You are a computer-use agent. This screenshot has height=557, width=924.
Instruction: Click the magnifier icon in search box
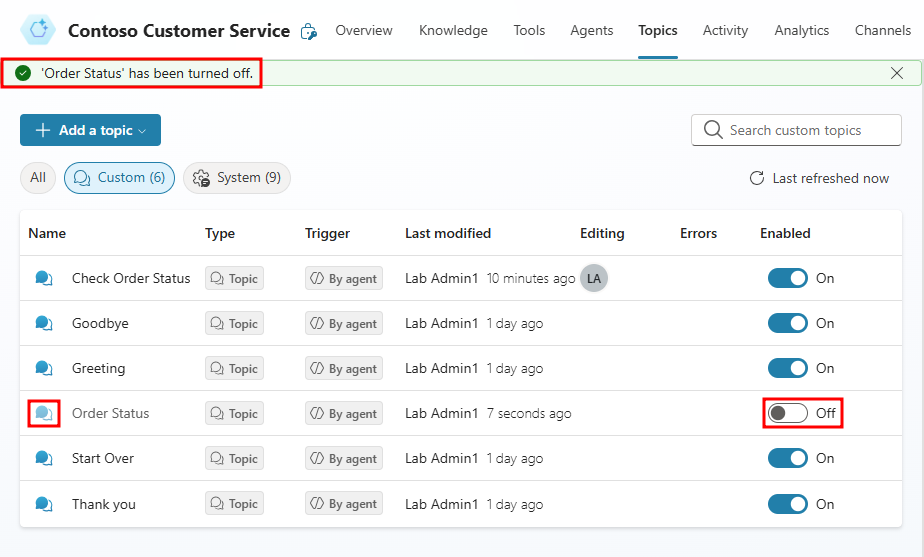pos(712,130)
